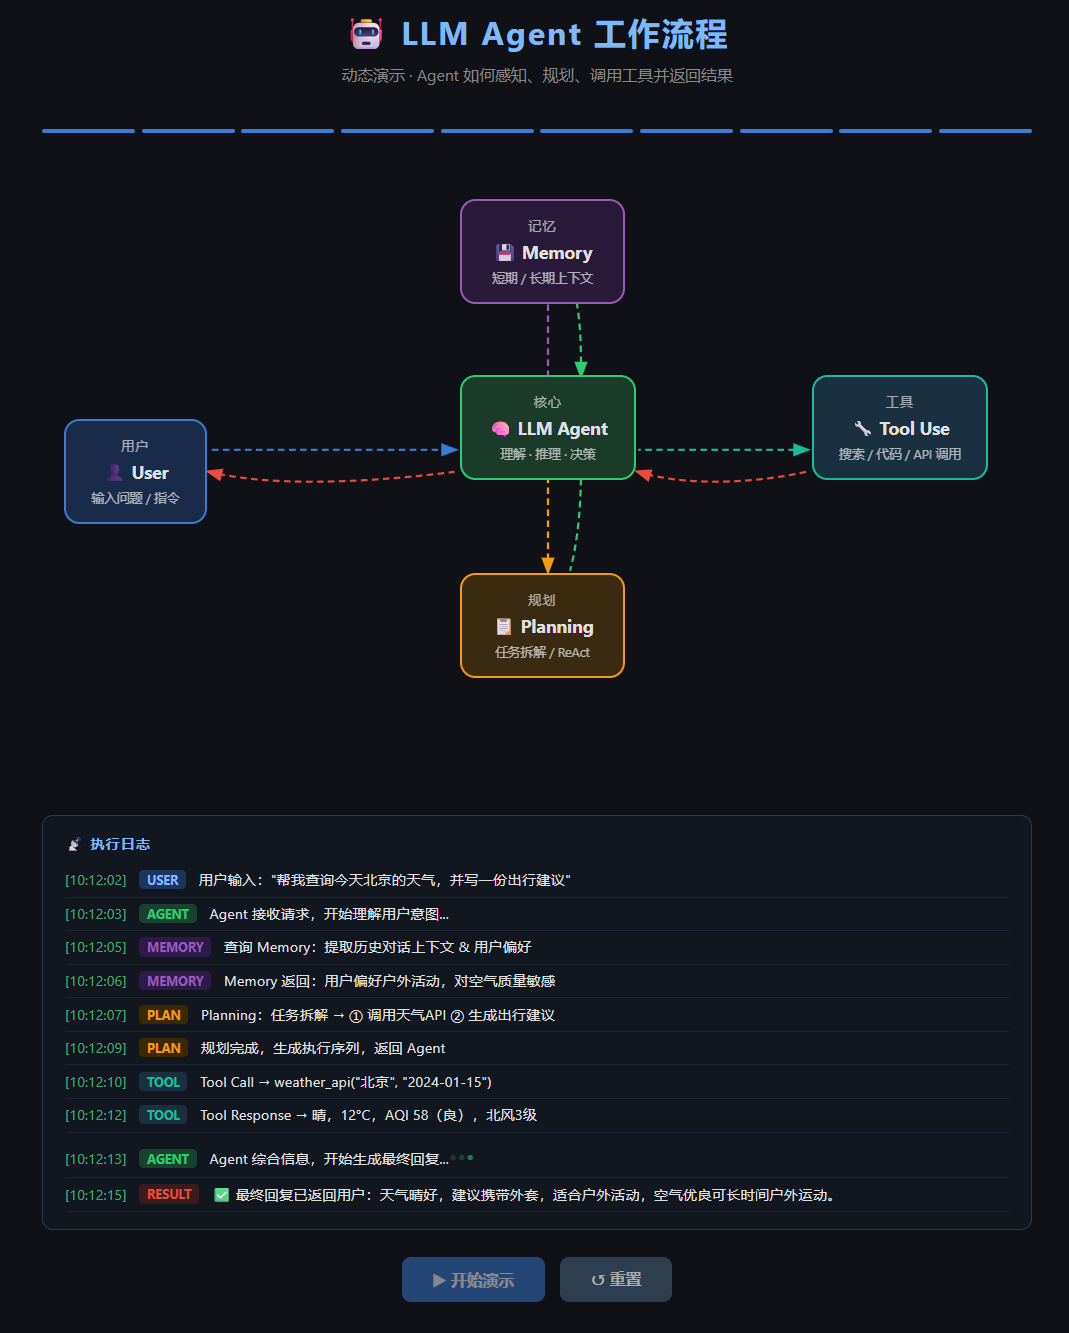Image resolution: width=1069 pixels, height=1333 pixels.
Task: Click the brain icon in LLM Agent node
Action: (501, 429)
